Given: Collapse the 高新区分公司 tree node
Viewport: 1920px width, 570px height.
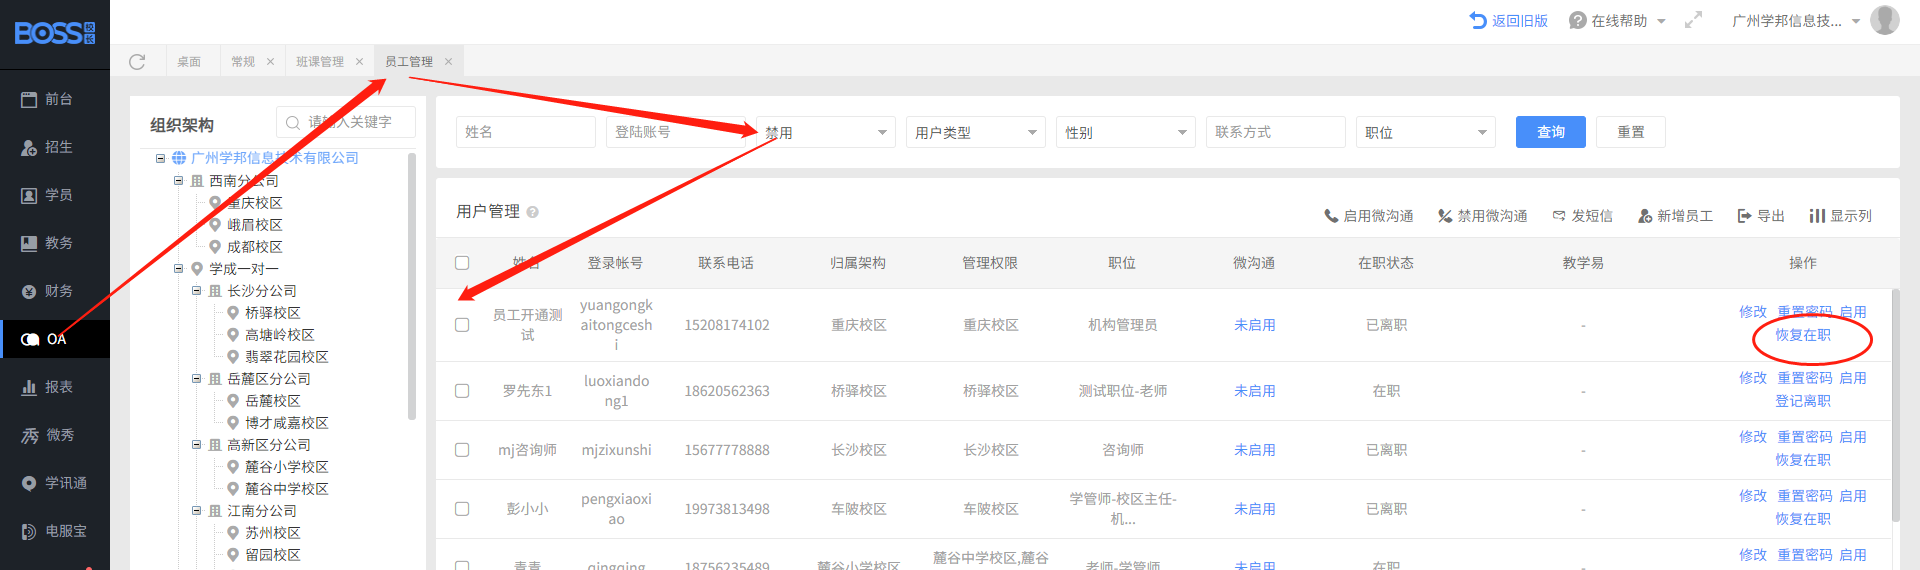Looking at the screenshot, I should pos(196,445).
